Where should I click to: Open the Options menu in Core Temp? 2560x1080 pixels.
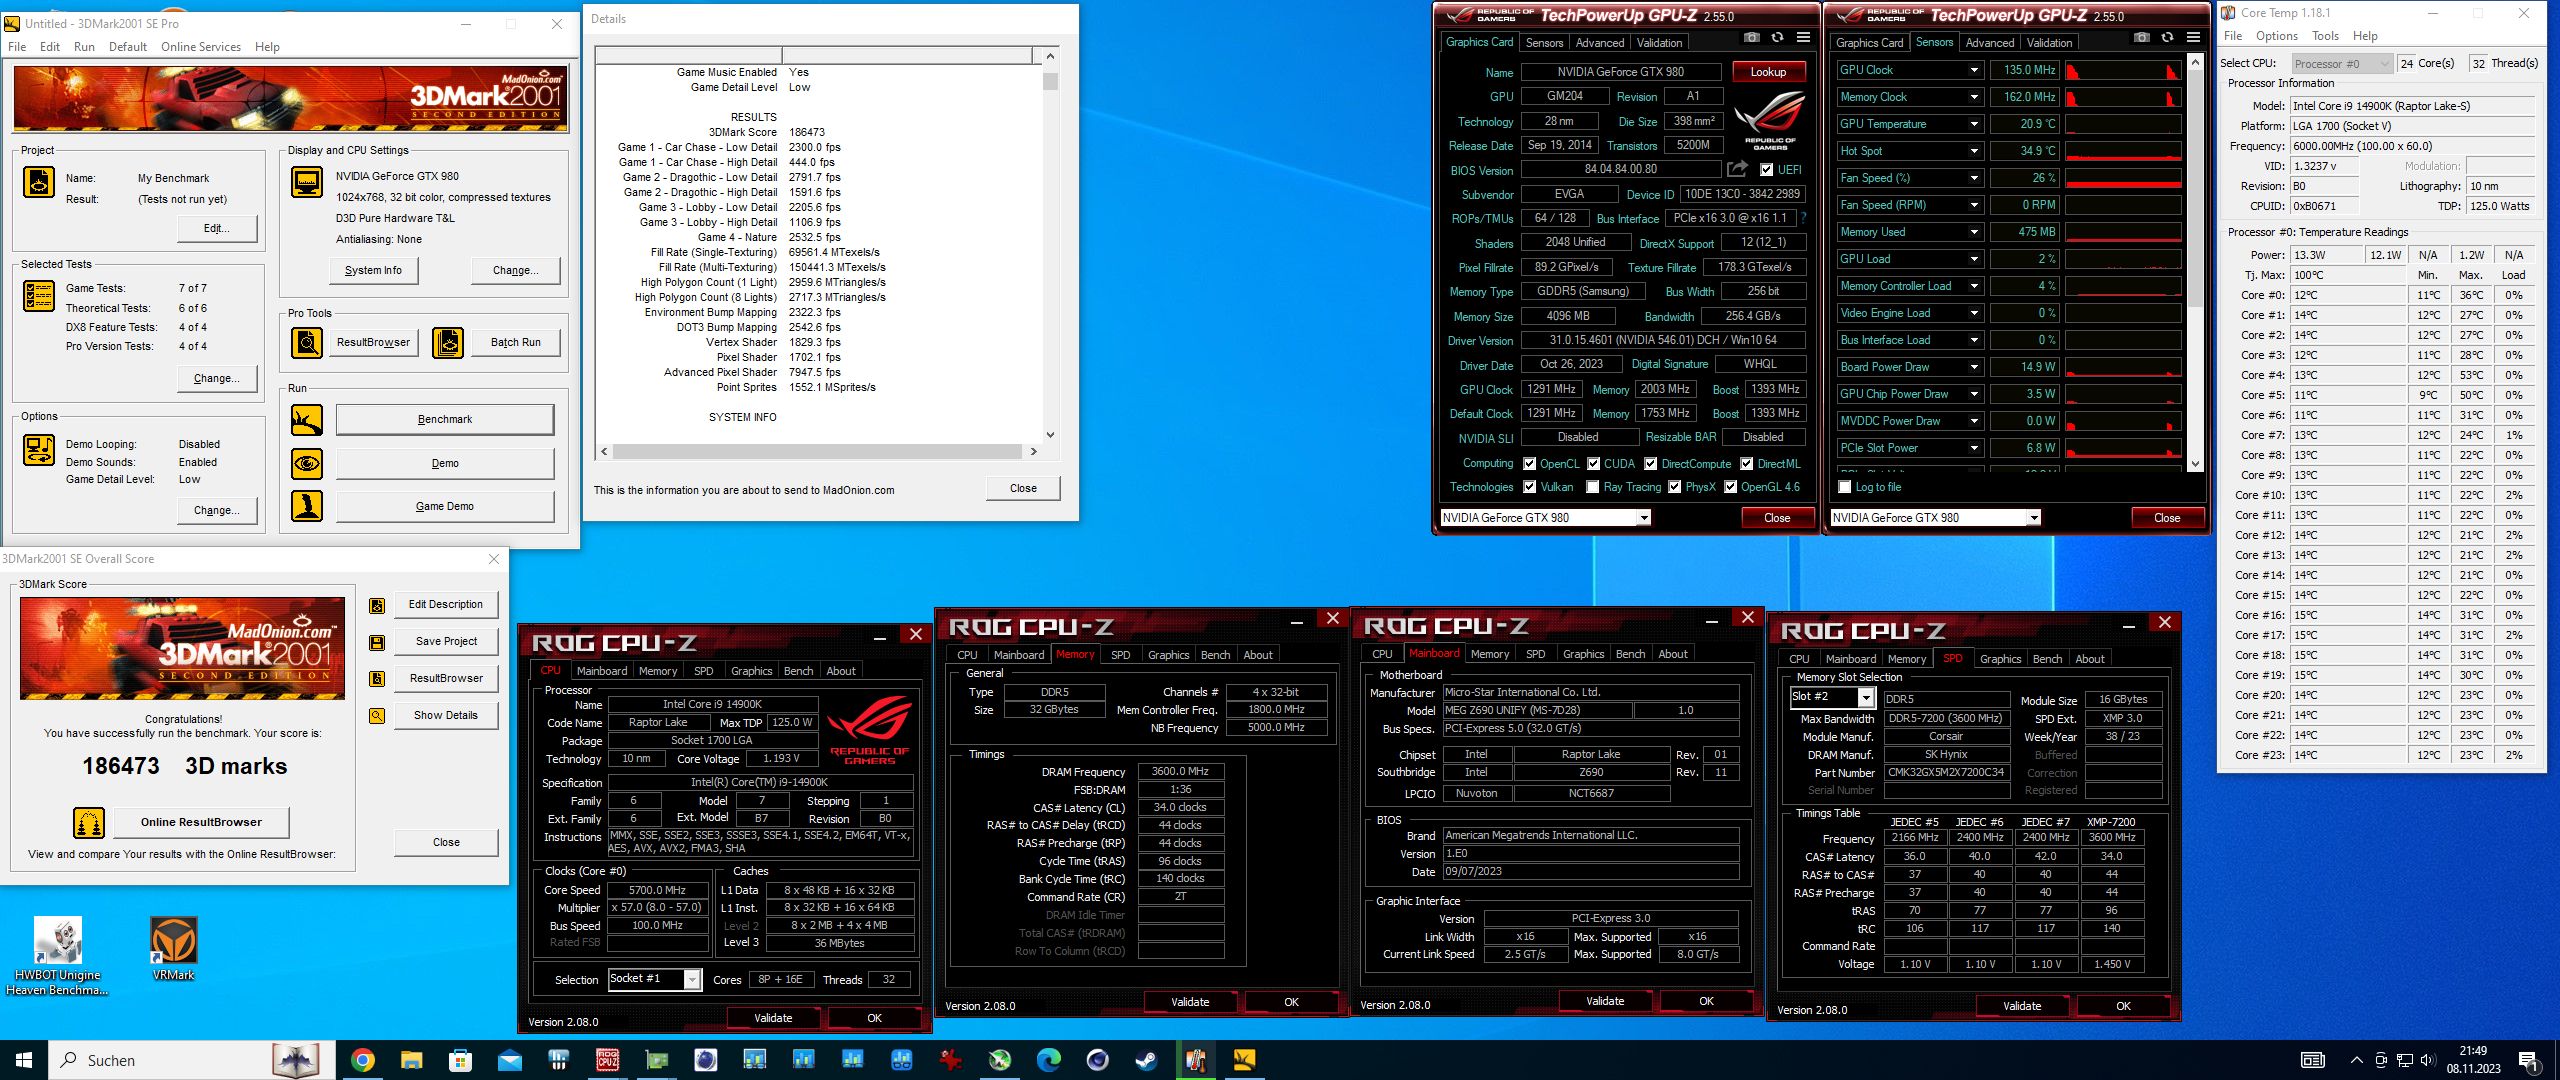(x=2277, y=36)
